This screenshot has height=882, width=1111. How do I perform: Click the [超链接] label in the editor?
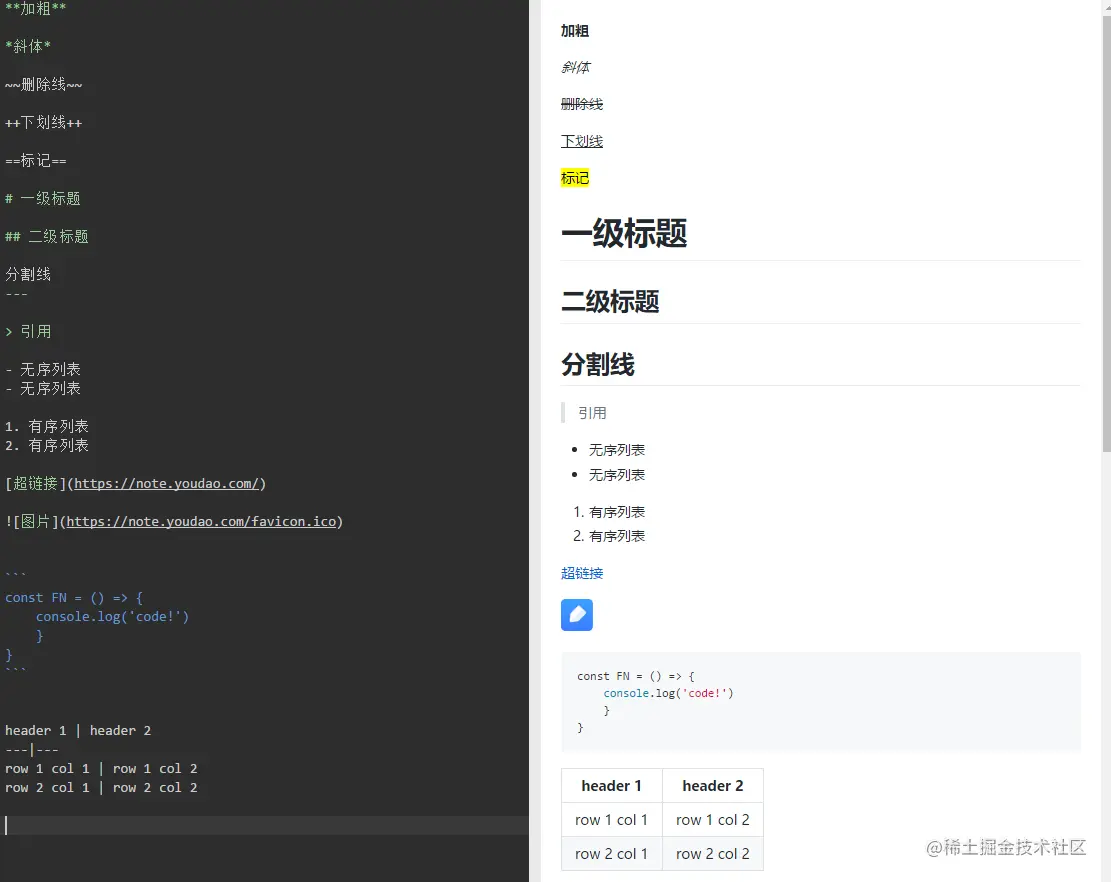pyautogui.click(x=35, y=483)
